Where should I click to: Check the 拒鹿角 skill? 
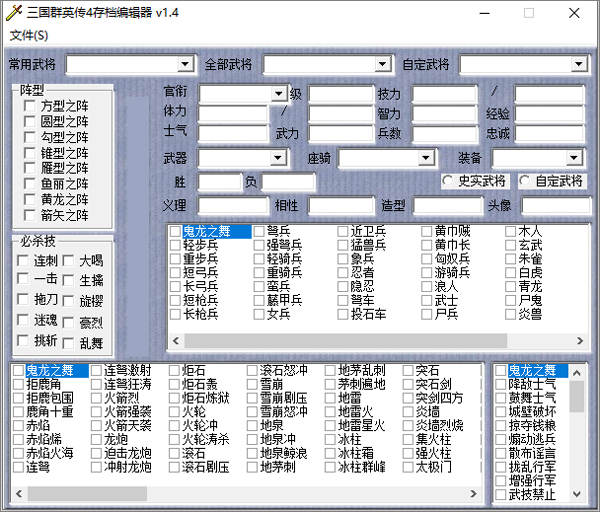point(18,384)
